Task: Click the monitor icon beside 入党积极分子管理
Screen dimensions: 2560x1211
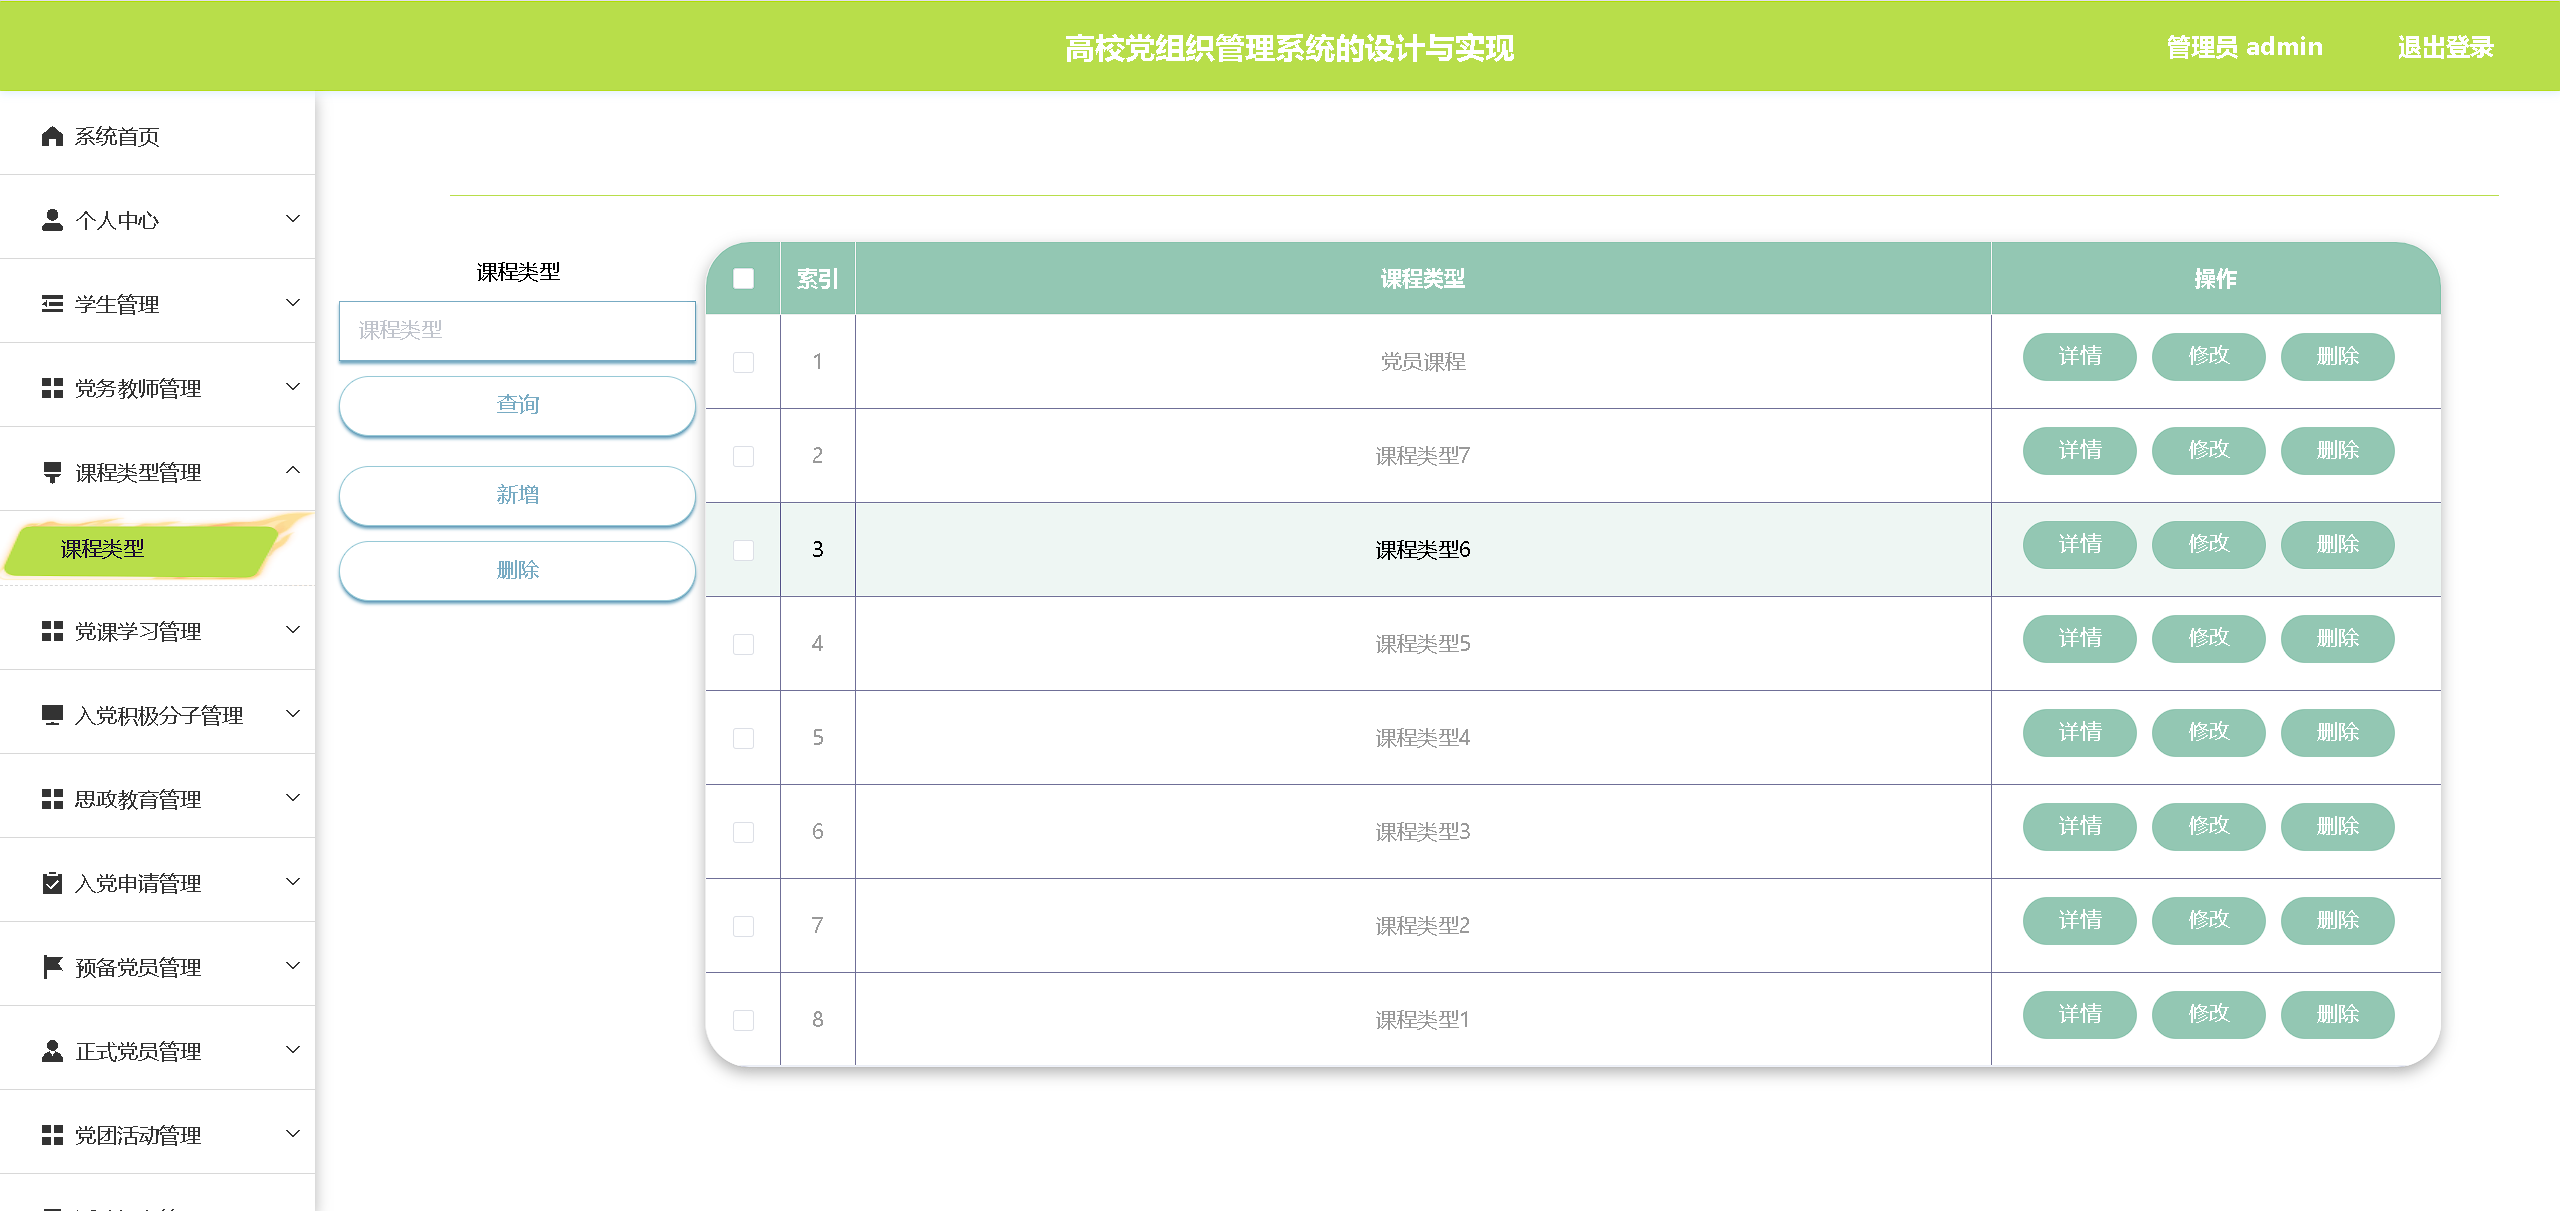Action: click(52, 715)
